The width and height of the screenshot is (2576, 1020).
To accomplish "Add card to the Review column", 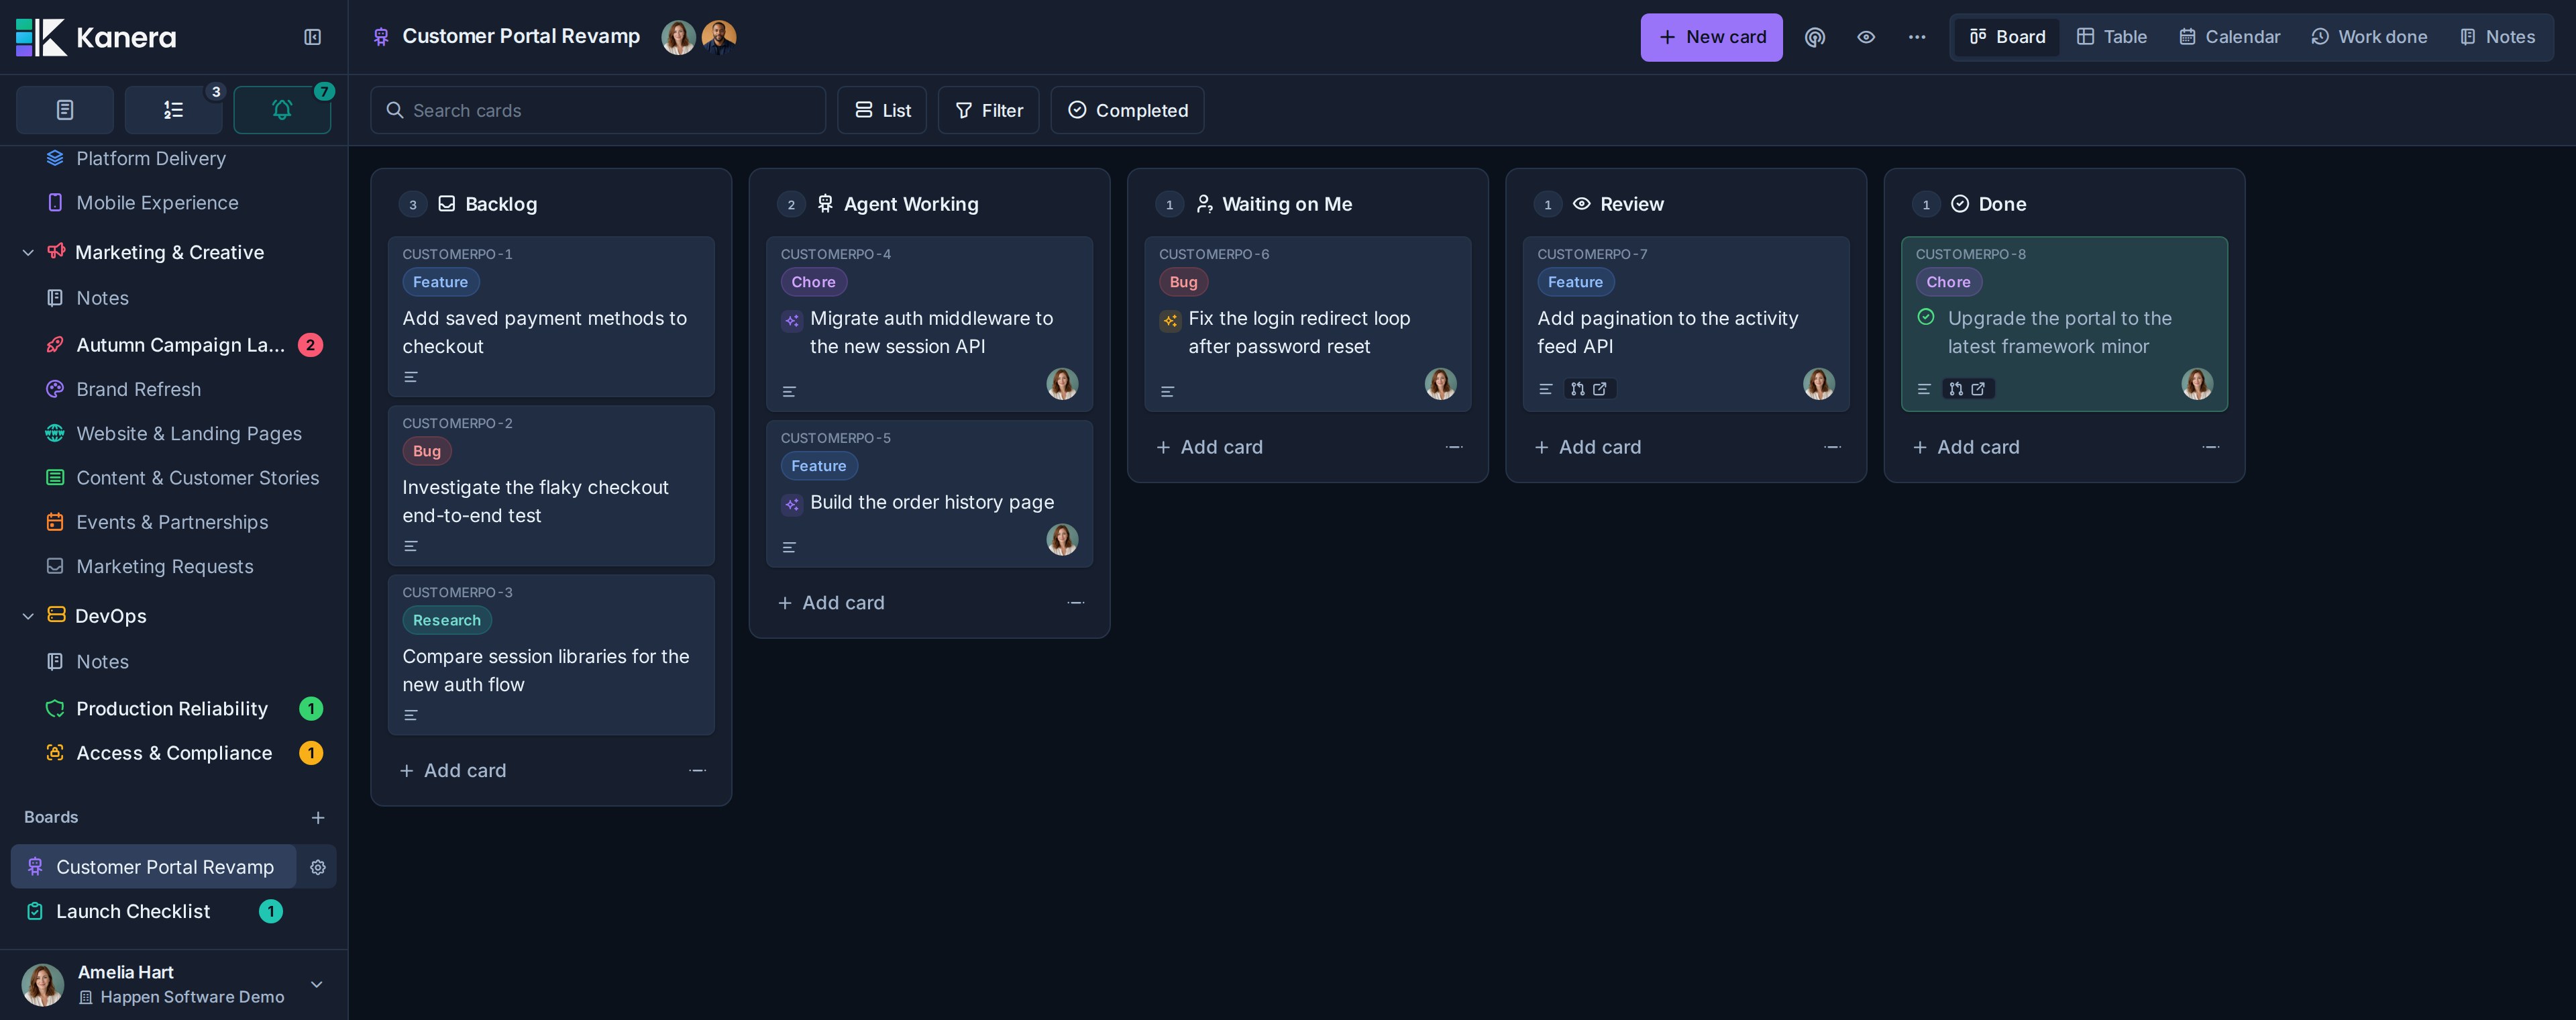I will 1588,447.
